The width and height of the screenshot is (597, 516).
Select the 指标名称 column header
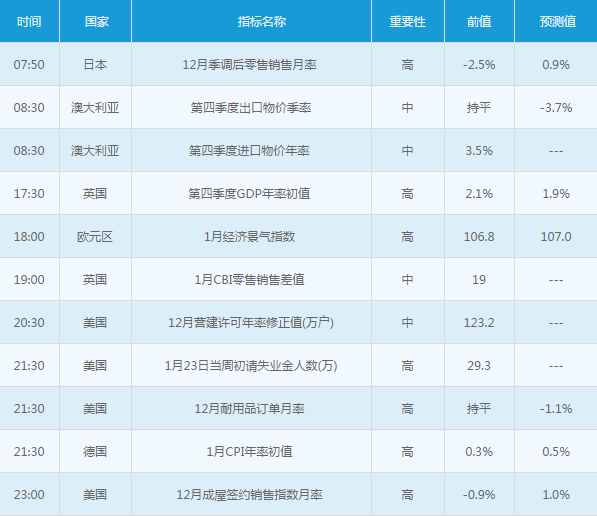click(262, 21)
